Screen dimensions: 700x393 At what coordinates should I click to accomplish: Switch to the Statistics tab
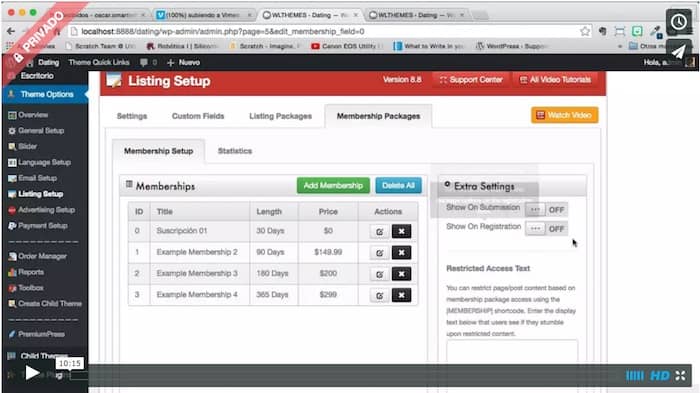[x=235, y=151]
